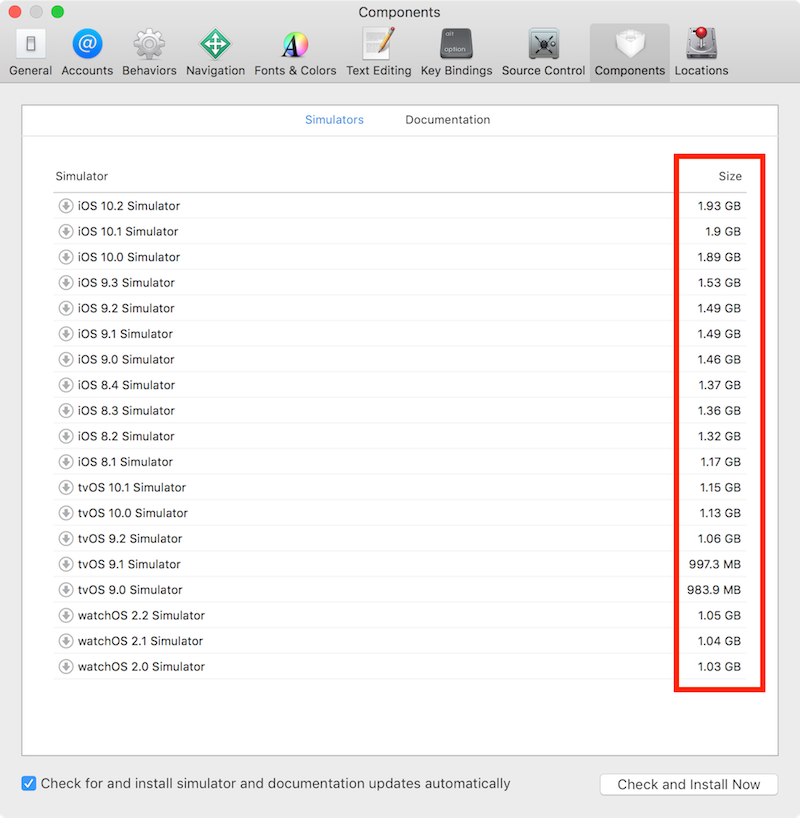800x818 pixels.
Task: Download the watchOS 2.1 Simulator
Action: 66,641
